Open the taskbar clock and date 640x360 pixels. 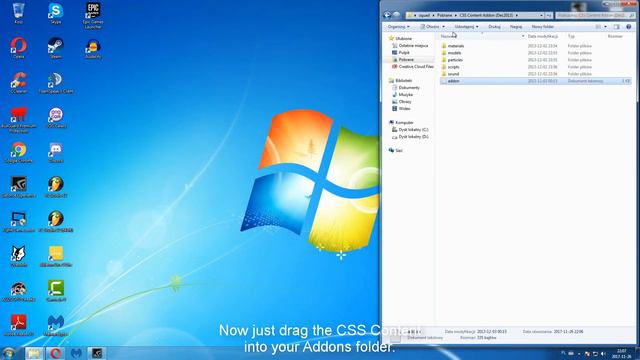click(621, 353)
